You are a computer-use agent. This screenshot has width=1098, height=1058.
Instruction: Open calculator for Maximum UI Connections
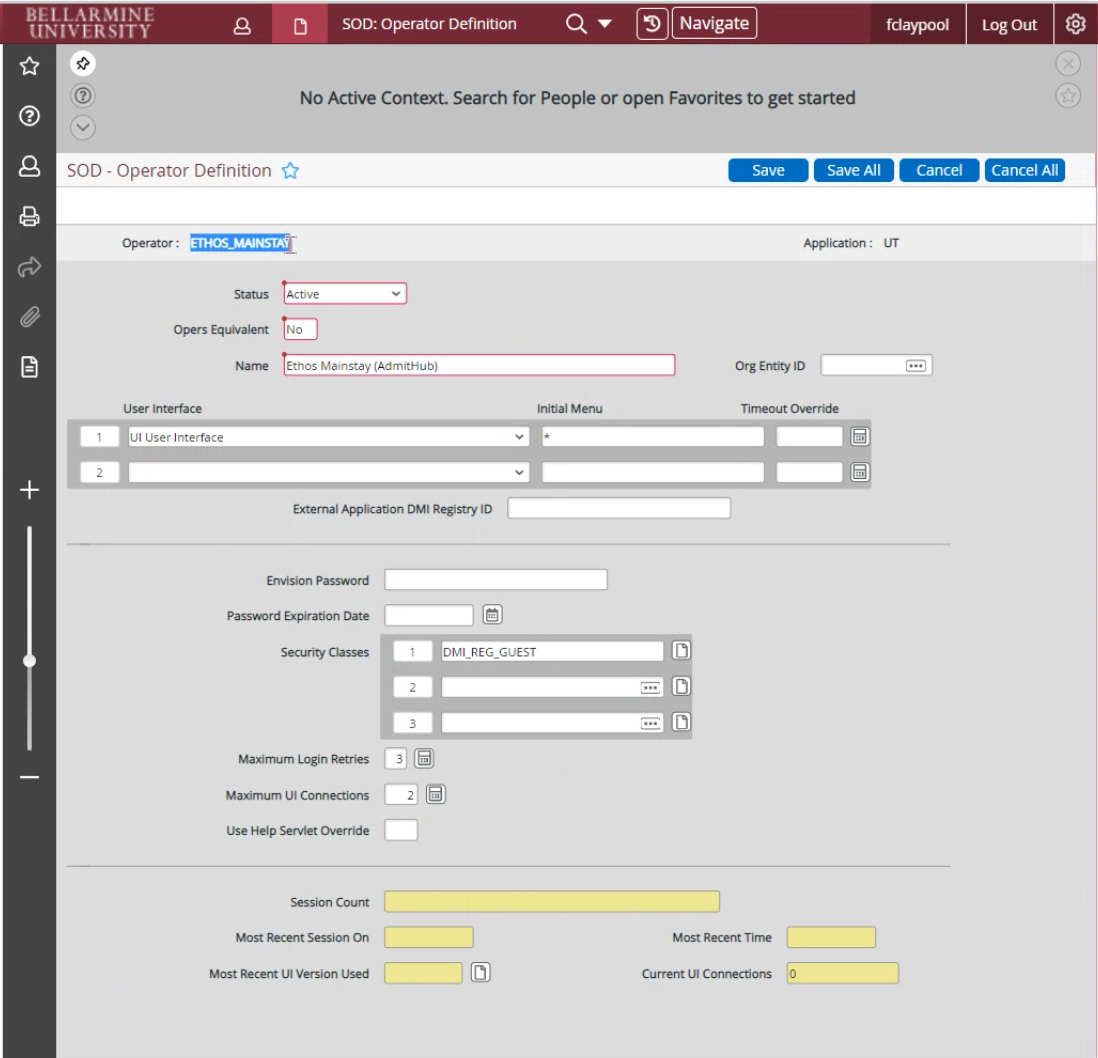pyautogui.click(x=436, y=795)
